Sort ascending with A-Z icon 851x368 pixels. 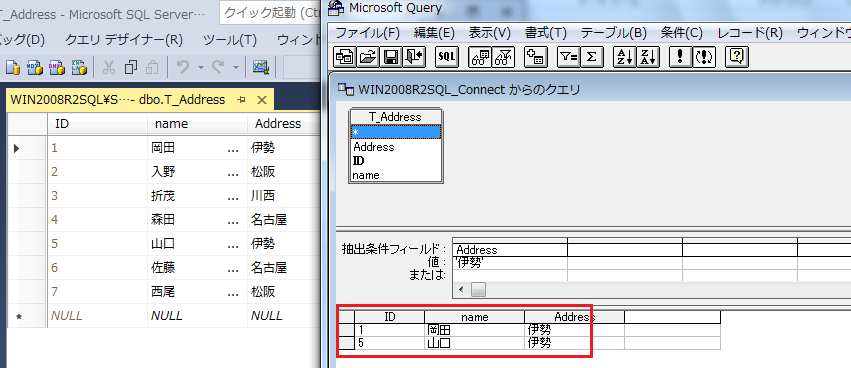coord(625,56)
